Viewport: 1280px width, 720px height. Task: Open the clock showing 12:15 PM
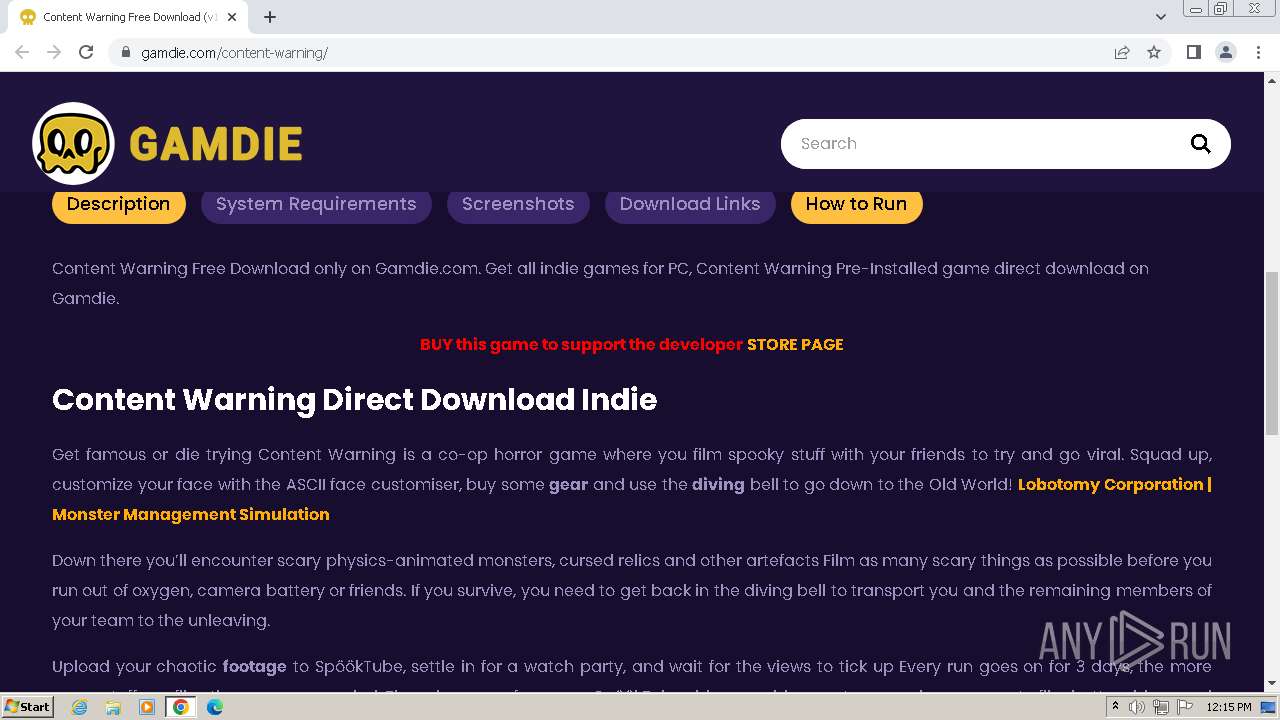(x=1229, y=707)
